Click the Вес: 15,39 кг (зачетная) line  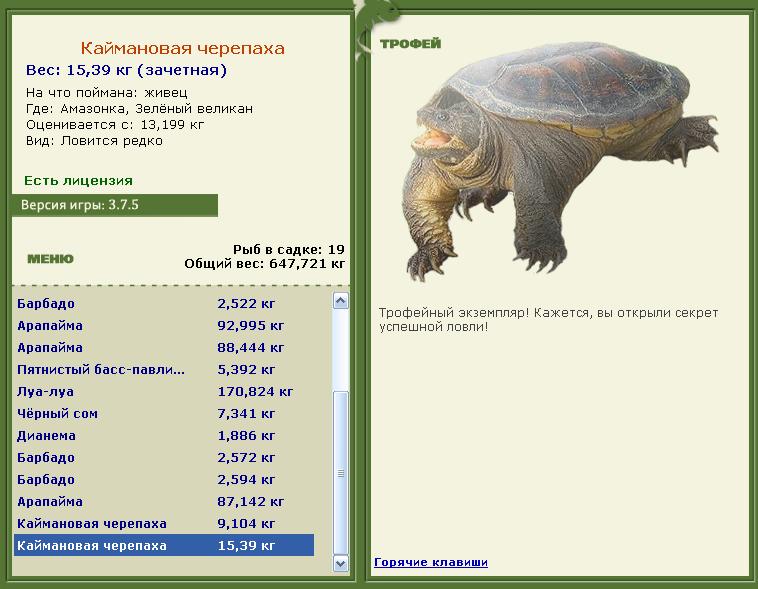pyautogui.click(x=126, y=70)
